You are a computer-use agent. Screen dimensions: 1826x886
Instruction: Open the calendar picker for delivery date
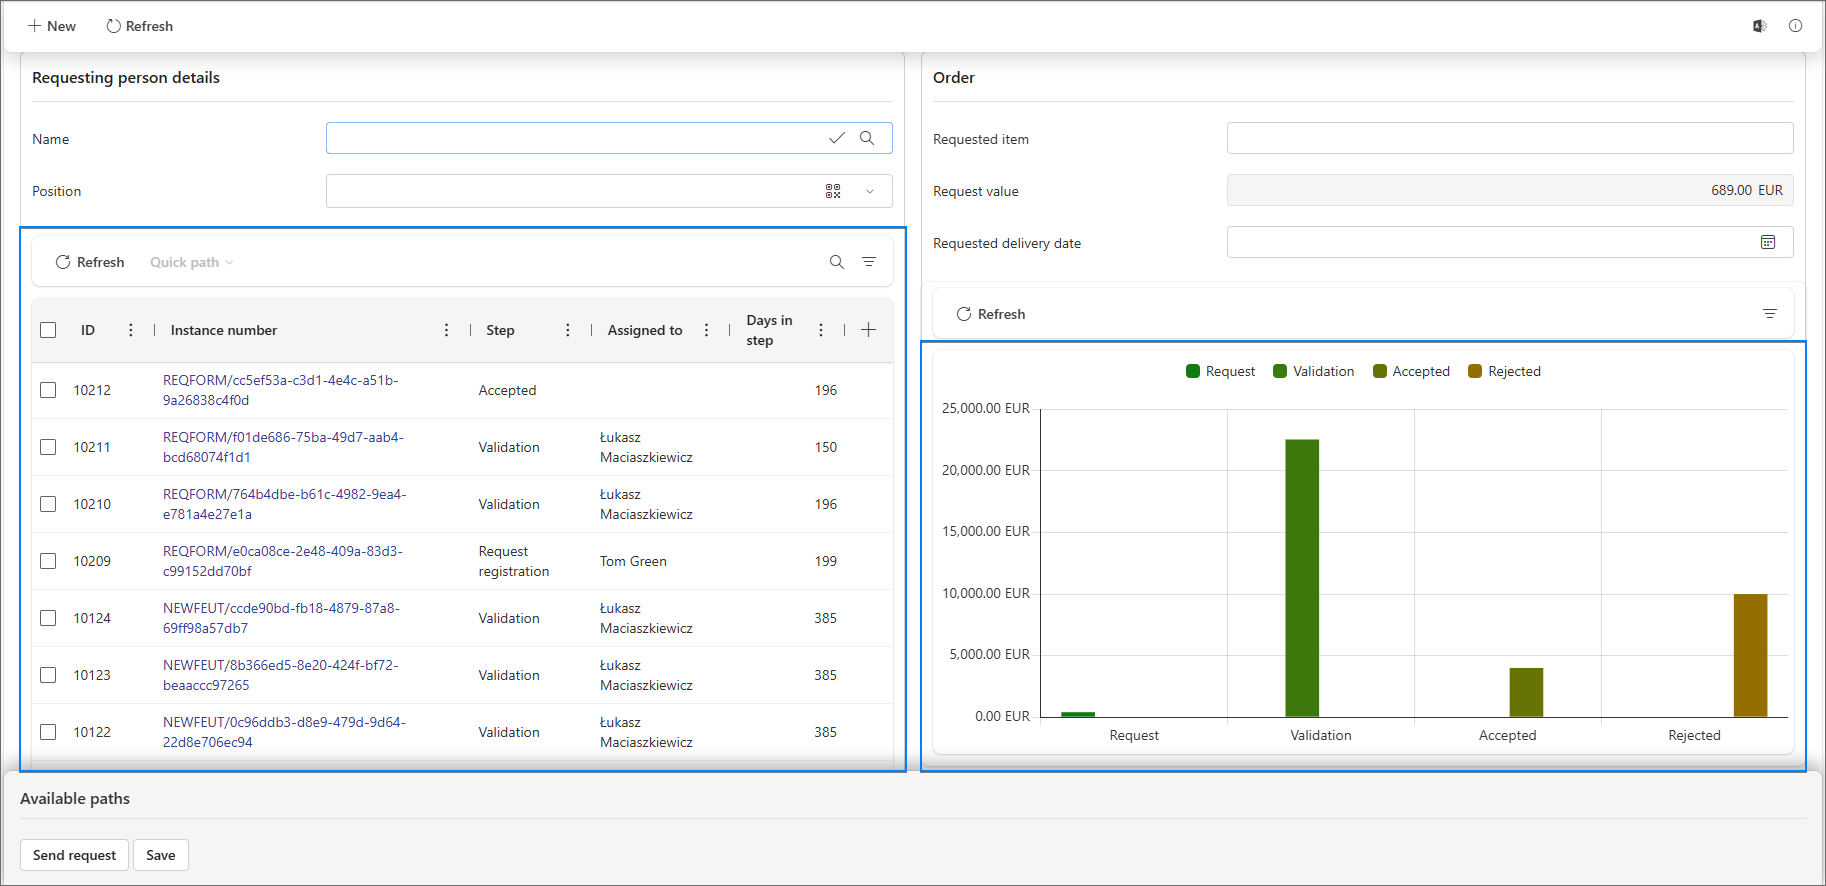click(x=1768, y=242)
